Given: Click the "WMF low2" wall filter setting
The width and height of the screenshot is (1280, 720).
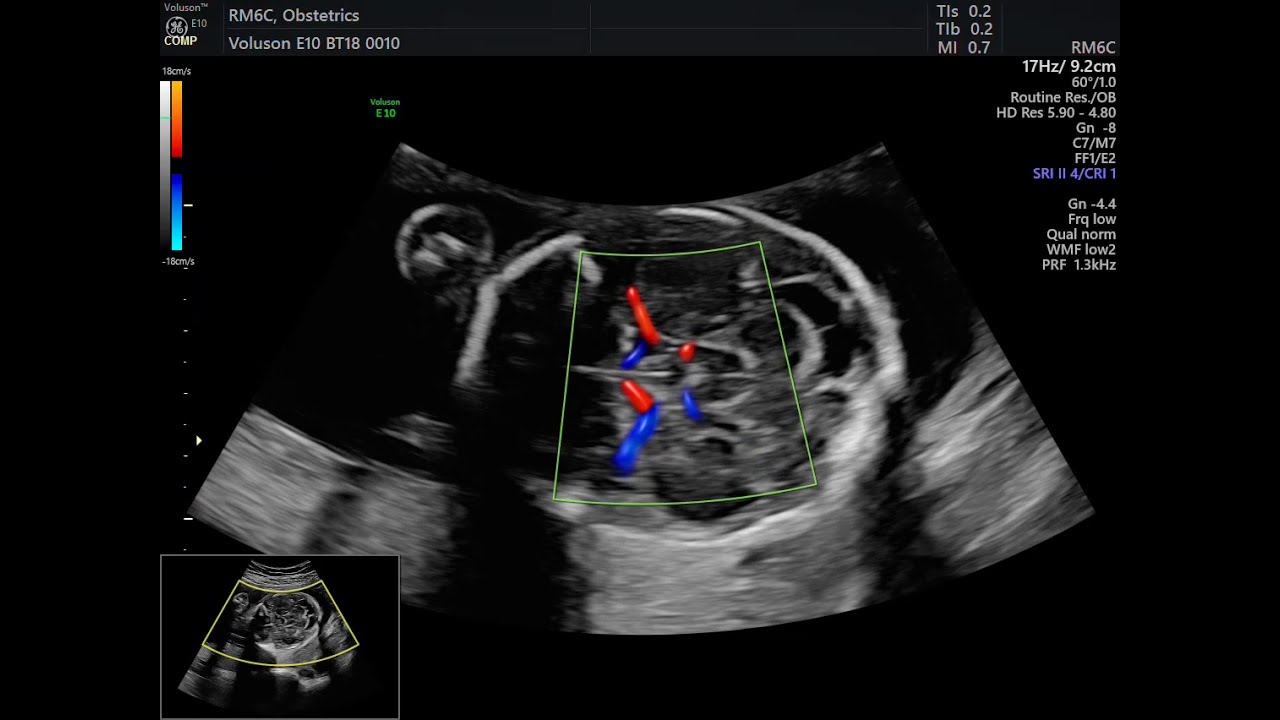Looking at the screenshot, I should pos(1081,249).
